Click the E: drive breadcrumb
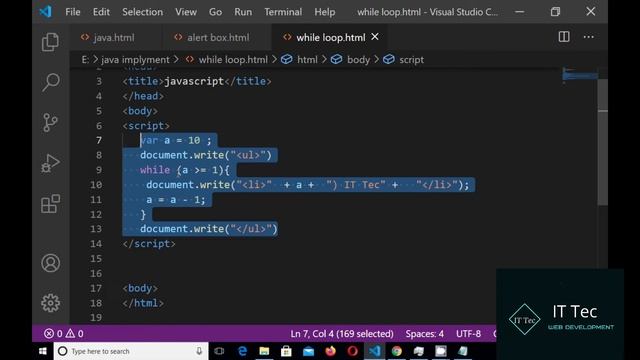Screen dimensions: 640x360 tap(85, 60)
